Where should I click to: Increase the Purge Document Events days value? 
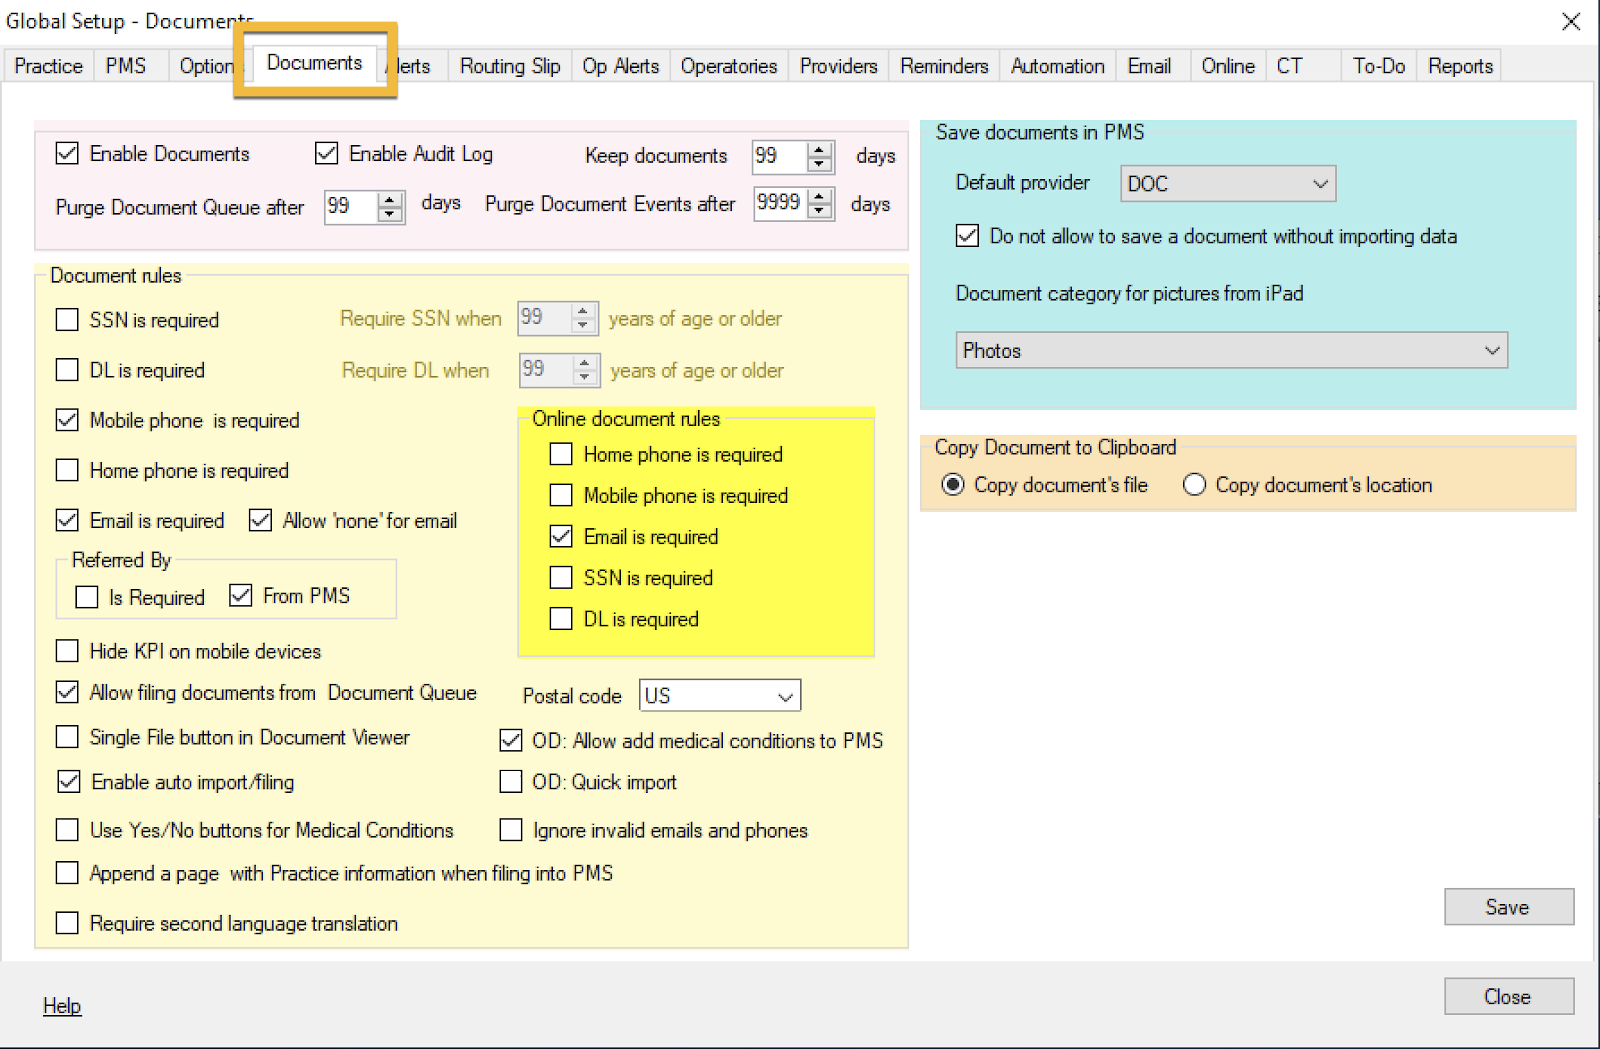pyautogui.click(x=820, y=196)
